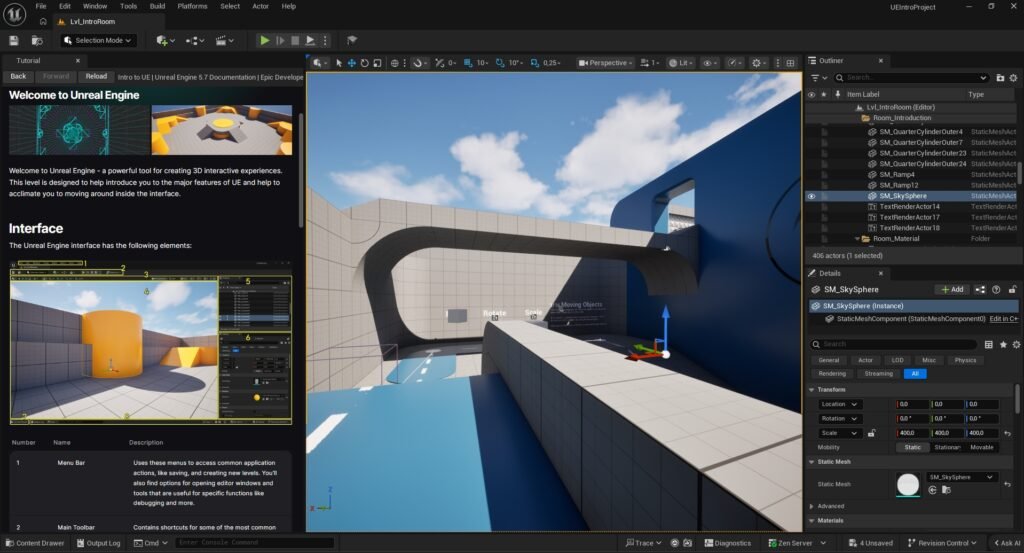Select the Rendering filter in Details

pos(832,373)
